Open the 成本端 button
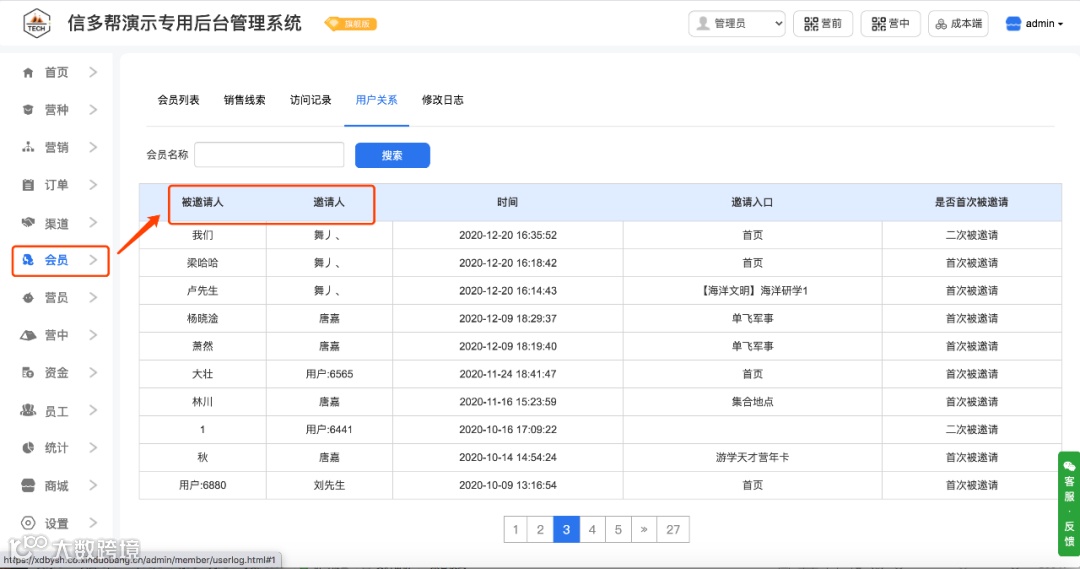The image size is (1080, 569). 959,23
